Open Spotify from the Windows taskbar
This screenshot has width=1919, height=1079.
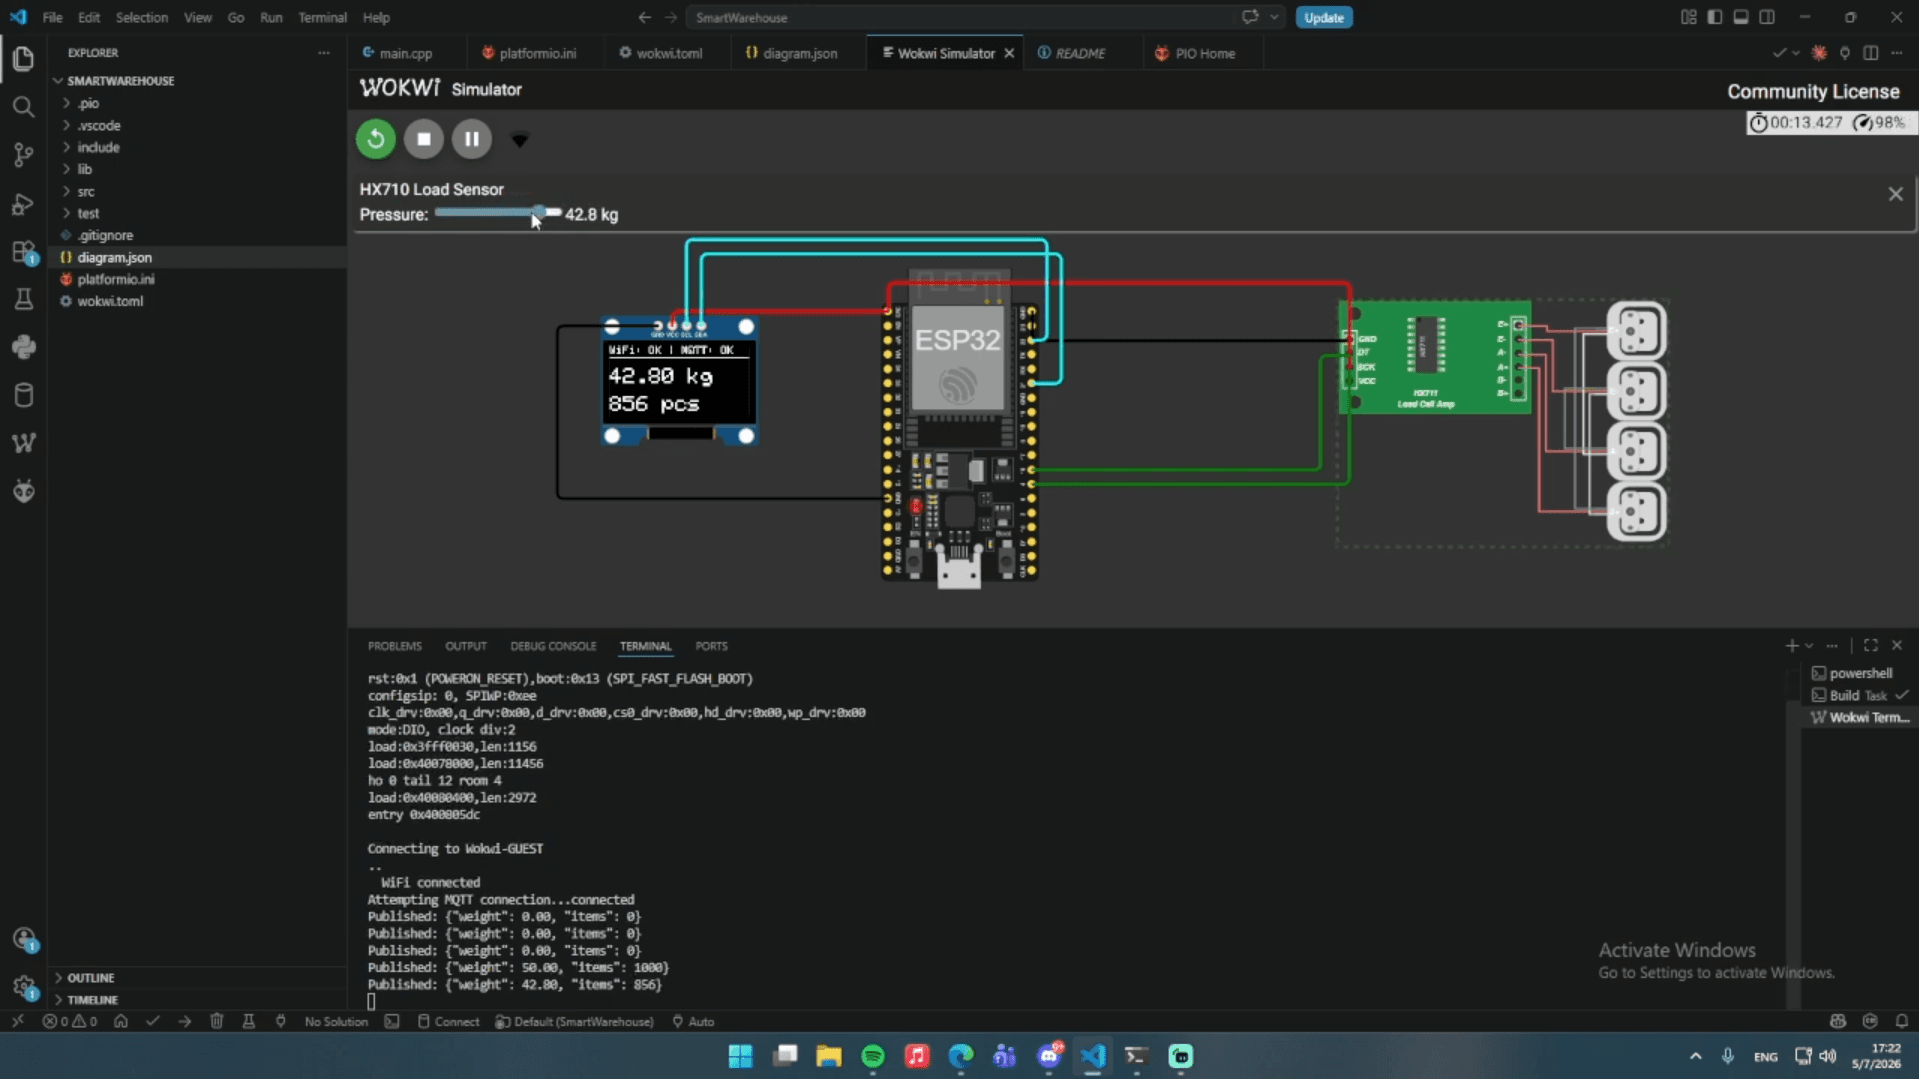tap(872, 1056)
